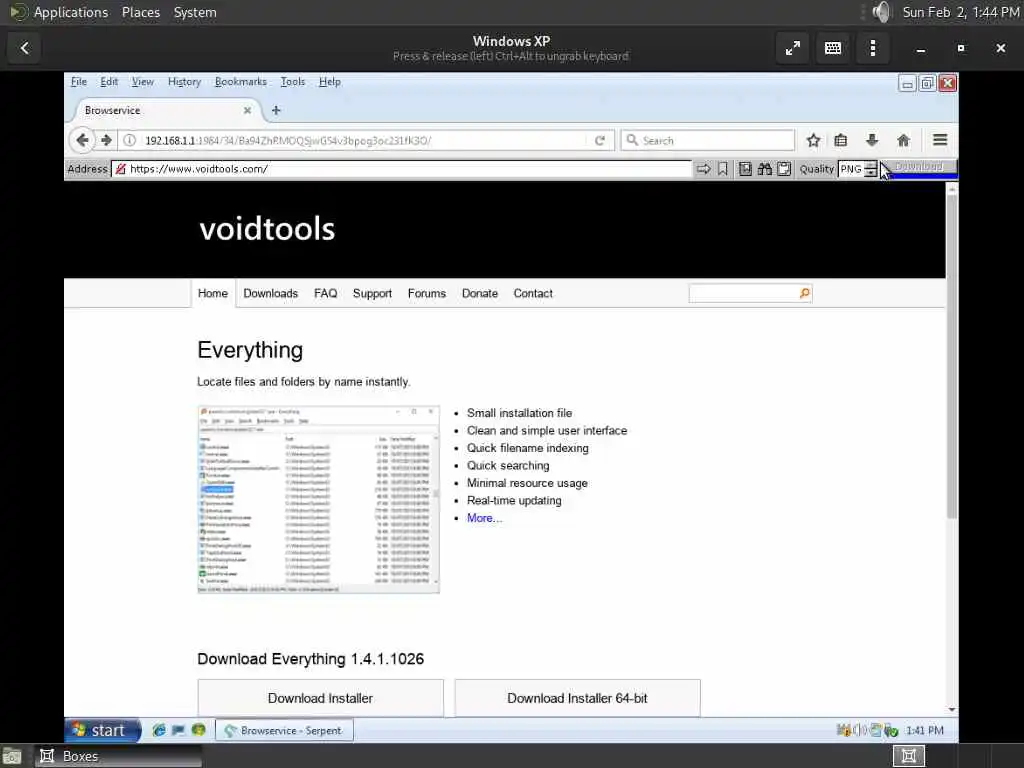Open keyboard shortcuts menu in the Boxes header

click(833, 48)
